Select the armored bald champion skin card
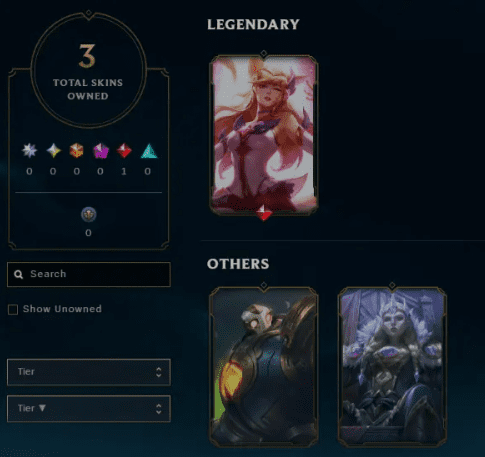Viewport: 485px width, 457px height. pyautogui.click(x=264, y=366)
